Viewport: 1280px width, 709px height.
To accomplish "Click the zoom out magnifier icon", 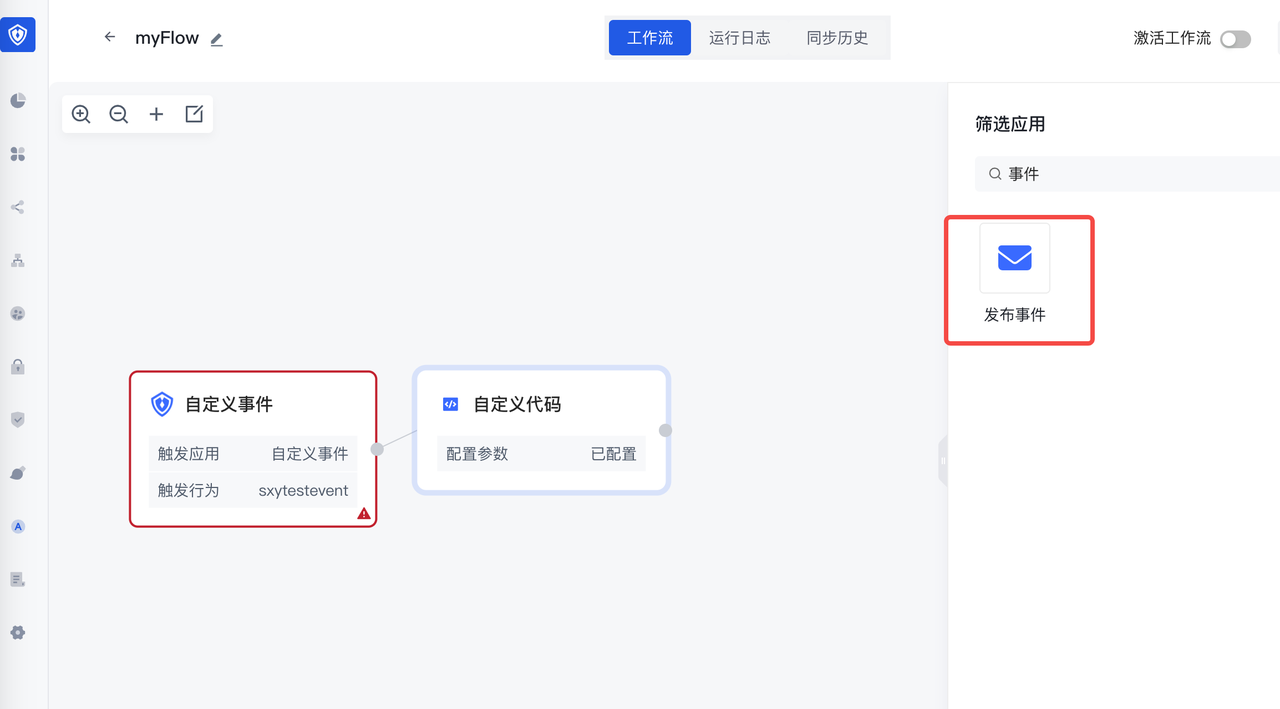I will coord(119,114).
